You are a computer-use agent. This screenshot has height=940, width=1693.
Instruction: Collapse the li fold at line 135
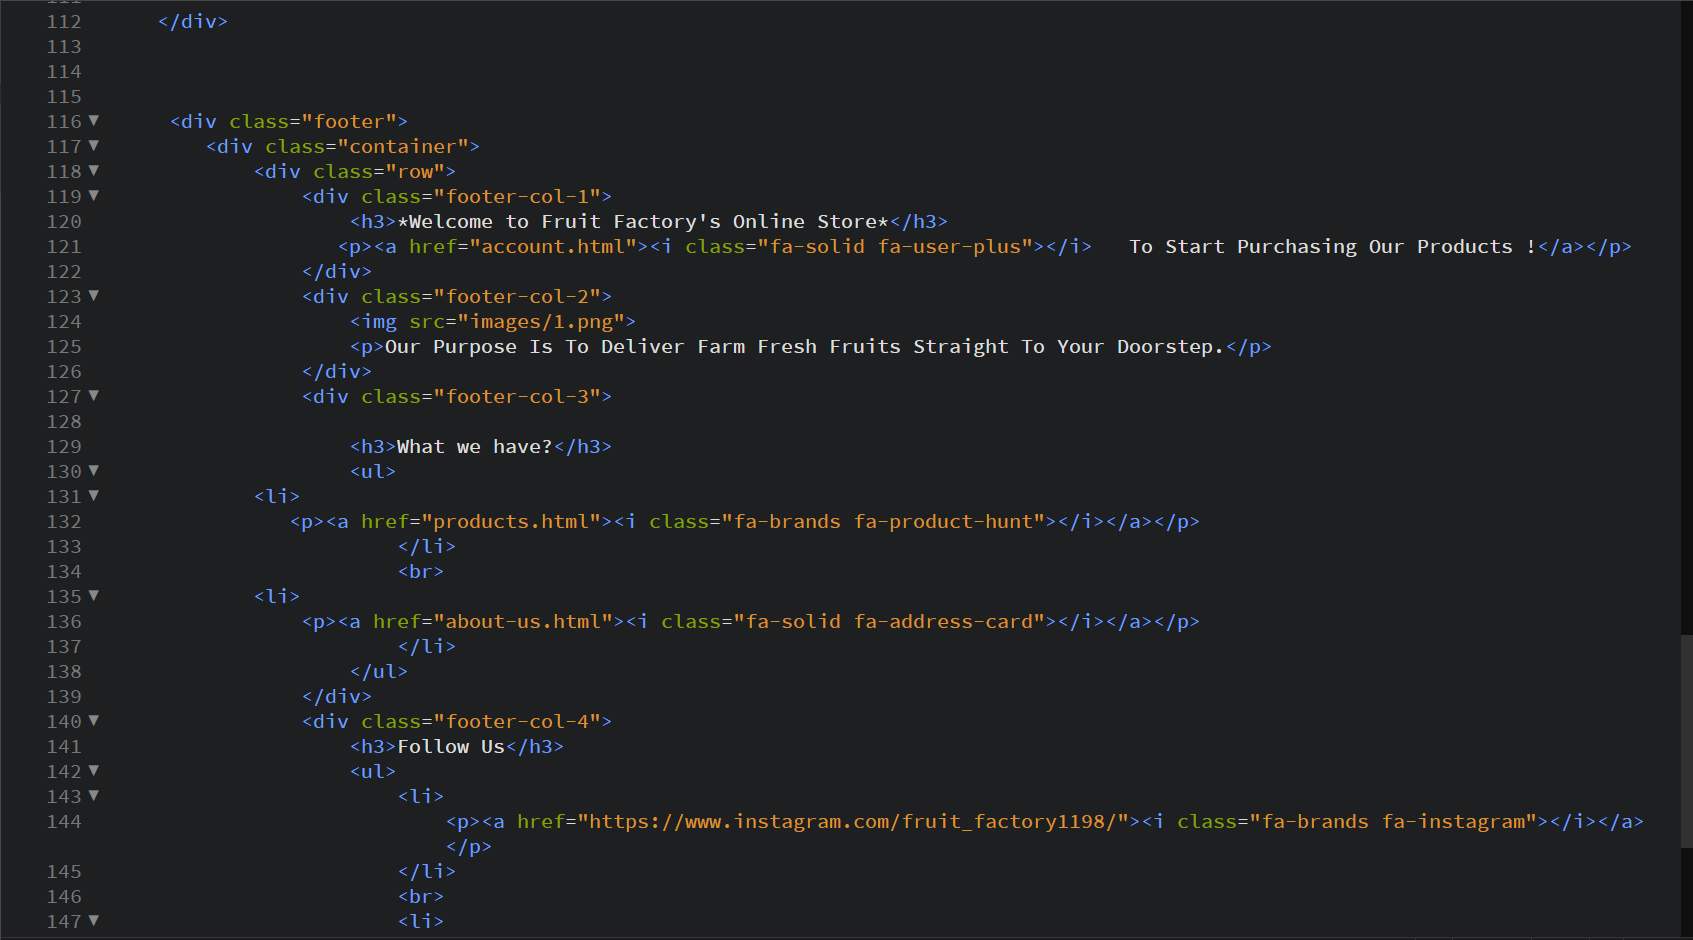coord(93,596)
